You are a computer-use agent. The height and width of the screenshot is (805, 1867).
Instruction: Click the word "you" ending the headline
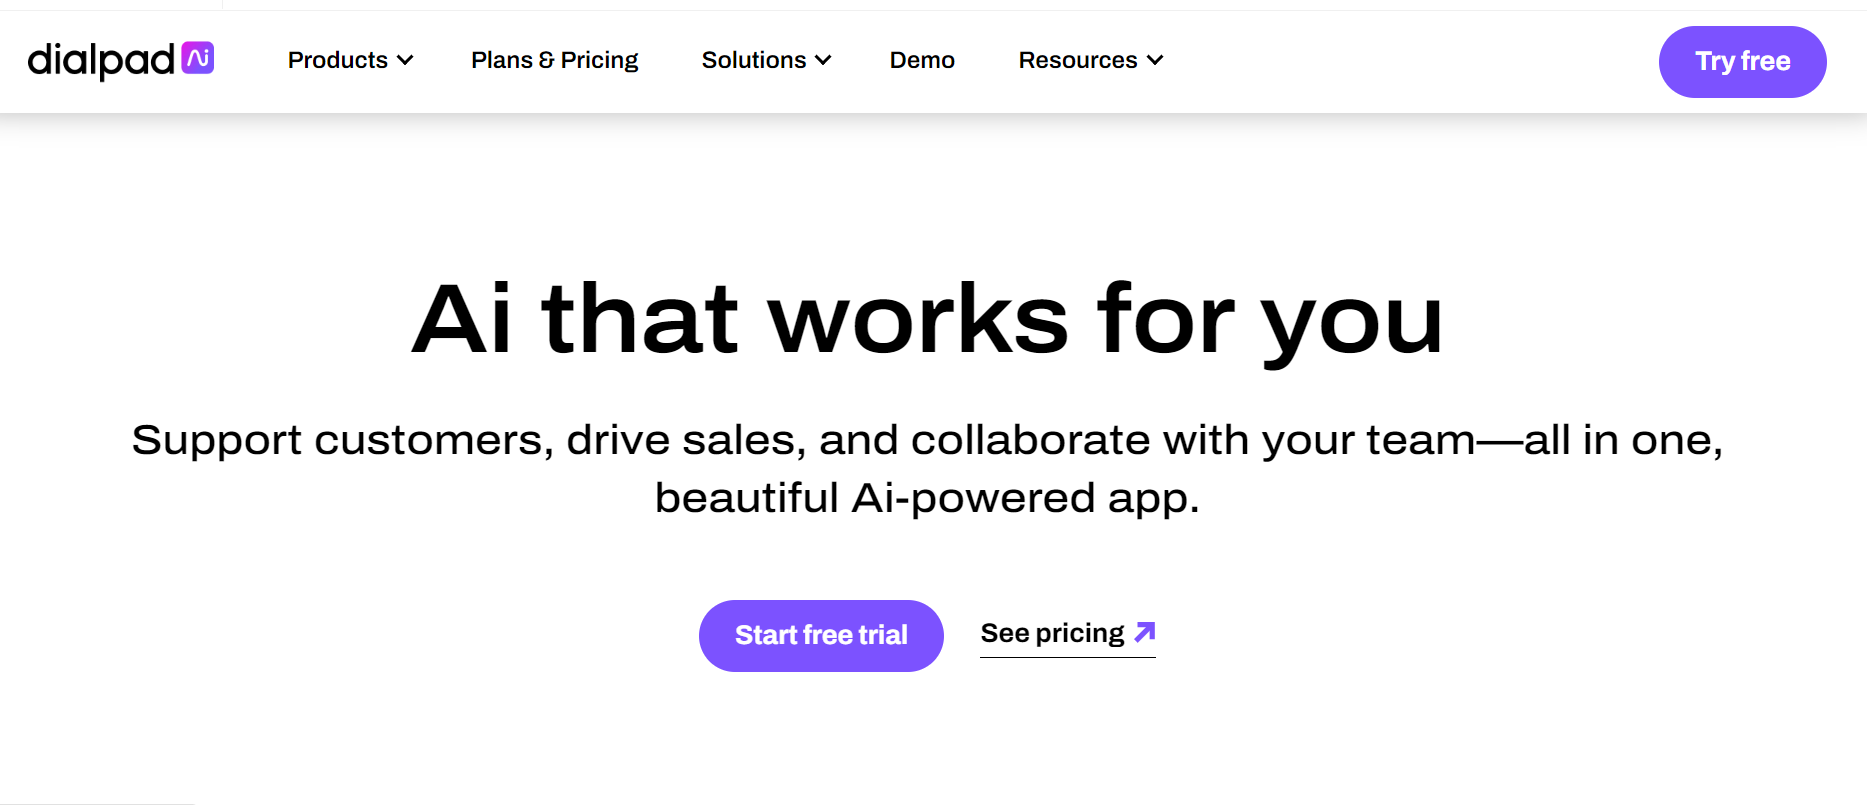coord(1351,324)
